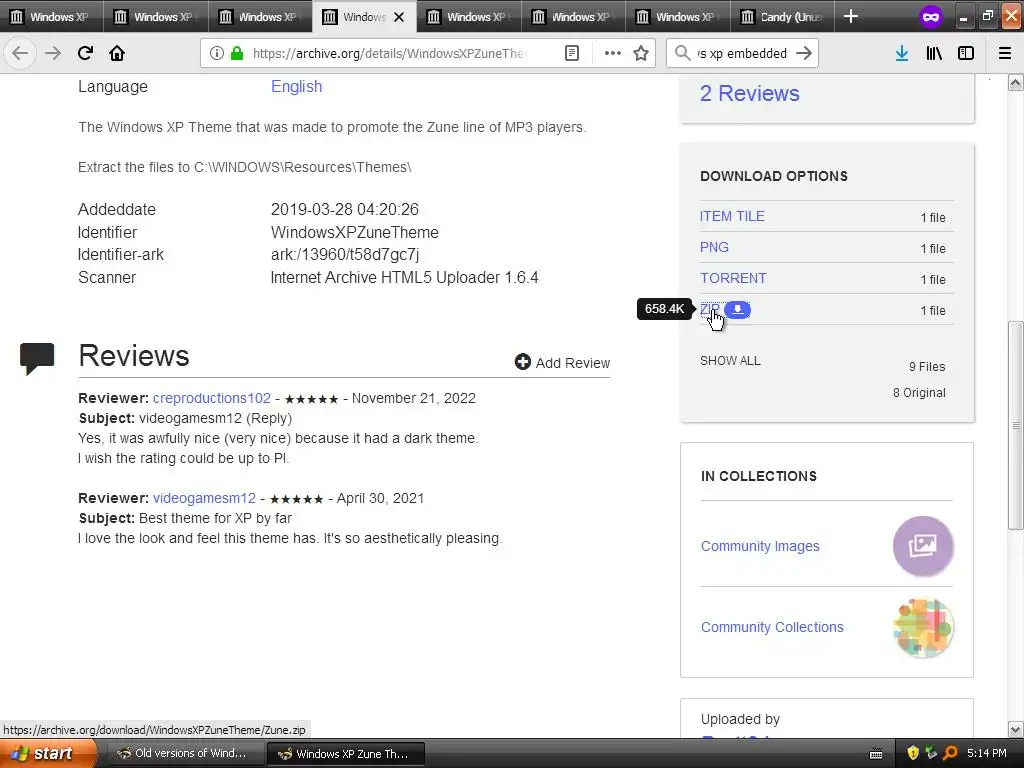Click the search magnifier icon
The image size is (1024, 768).
(682, 53)
